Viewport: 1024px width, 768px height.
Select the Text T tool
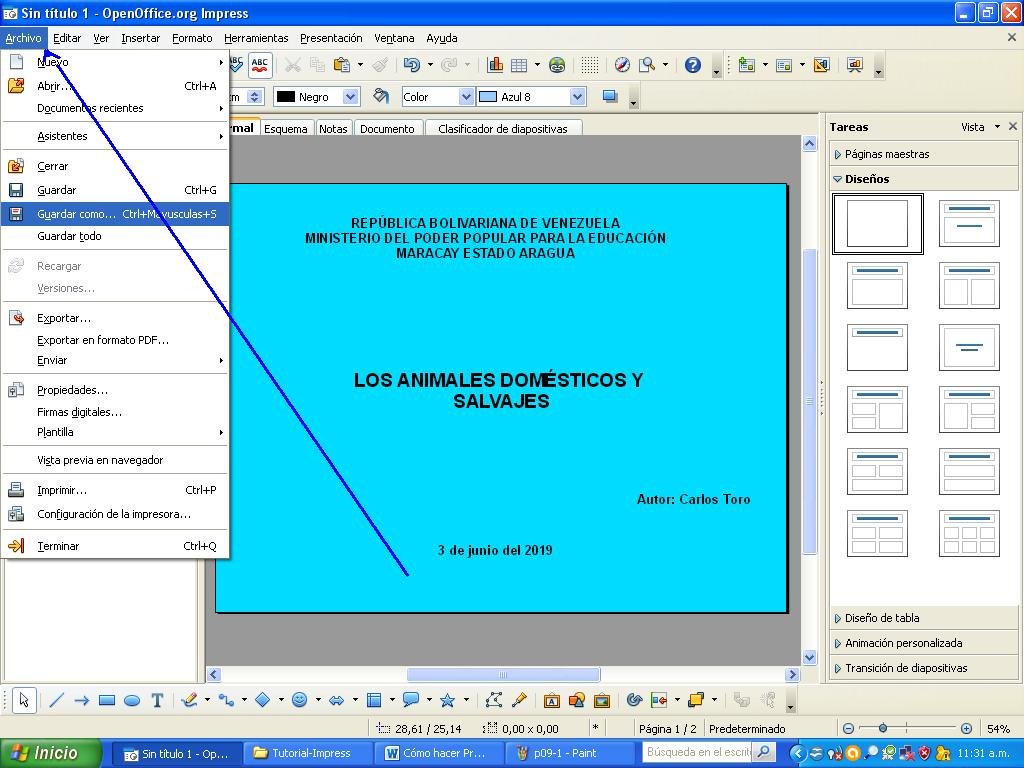(157, 700)
